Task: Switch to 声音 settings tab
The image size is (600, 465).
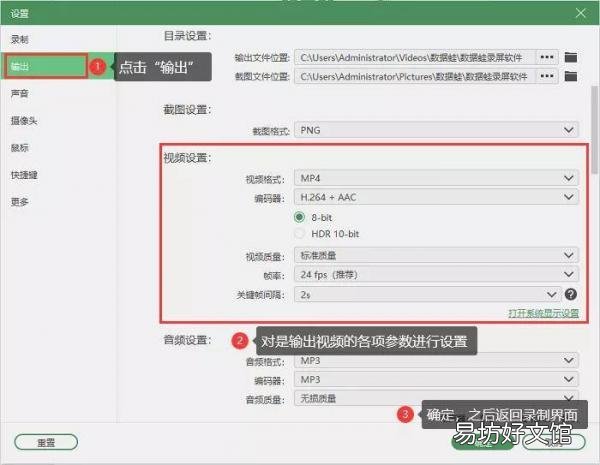Action: [x=20, y=93]
